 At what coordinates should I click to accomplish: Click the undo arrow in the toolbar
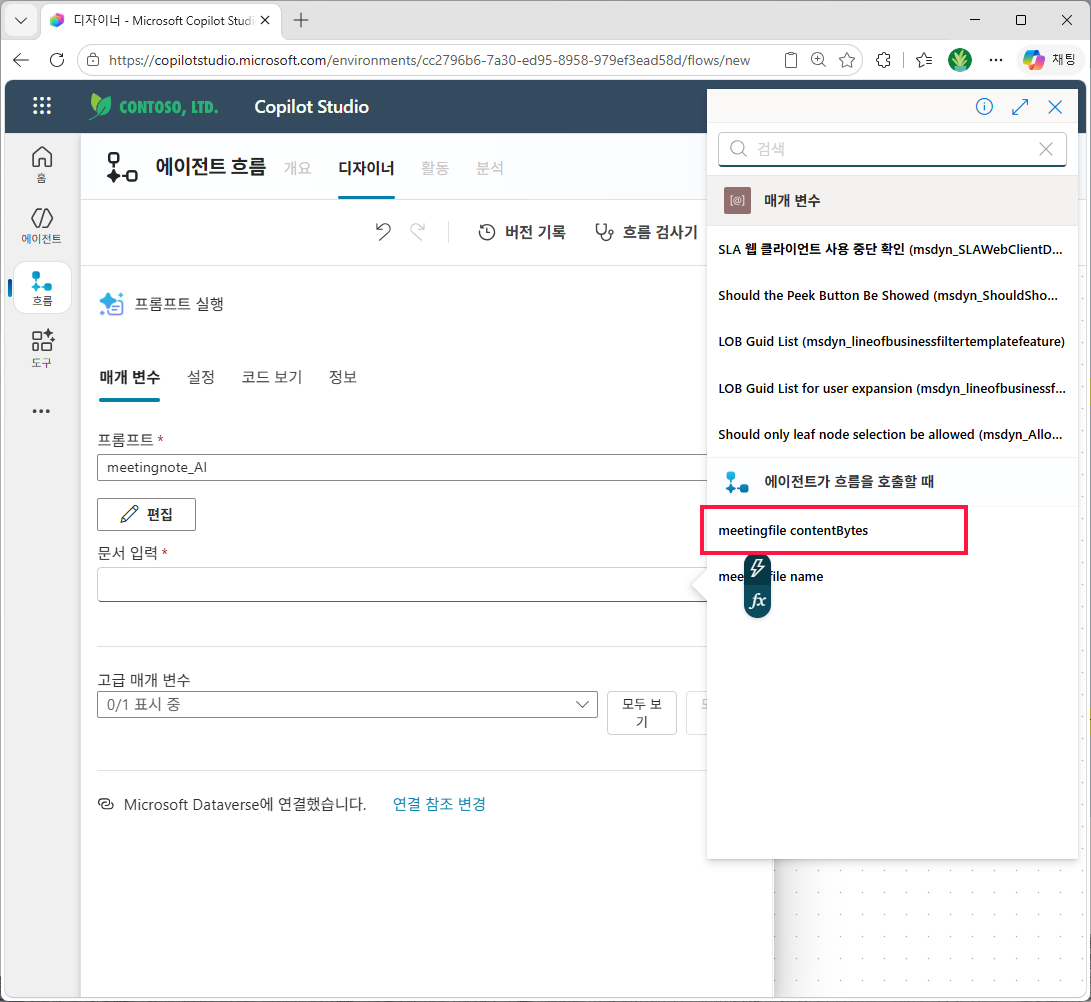point(383,232)
